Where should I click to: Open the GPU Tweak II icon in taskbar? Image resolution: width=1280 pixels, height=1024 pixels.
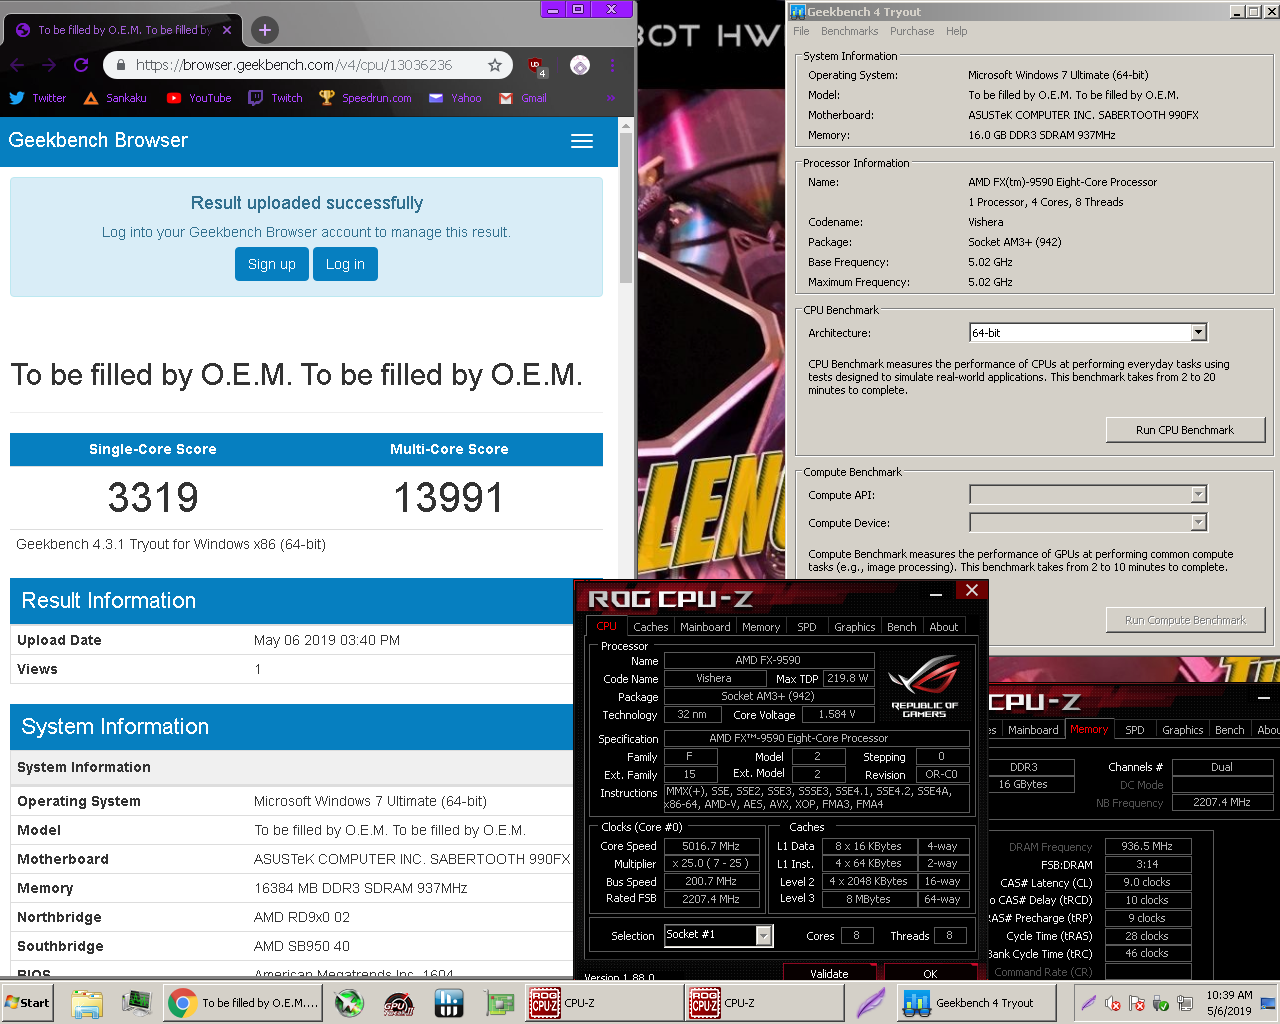tap(399, 1003)
